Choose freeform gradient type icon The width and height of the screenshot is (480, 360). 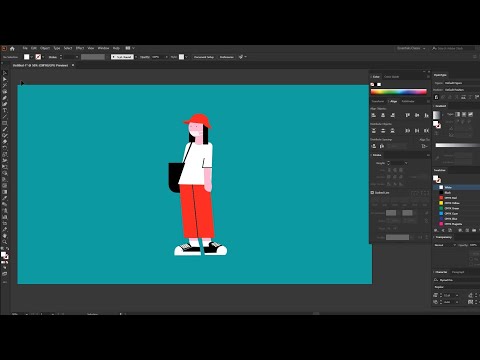(x=470, y=114)
